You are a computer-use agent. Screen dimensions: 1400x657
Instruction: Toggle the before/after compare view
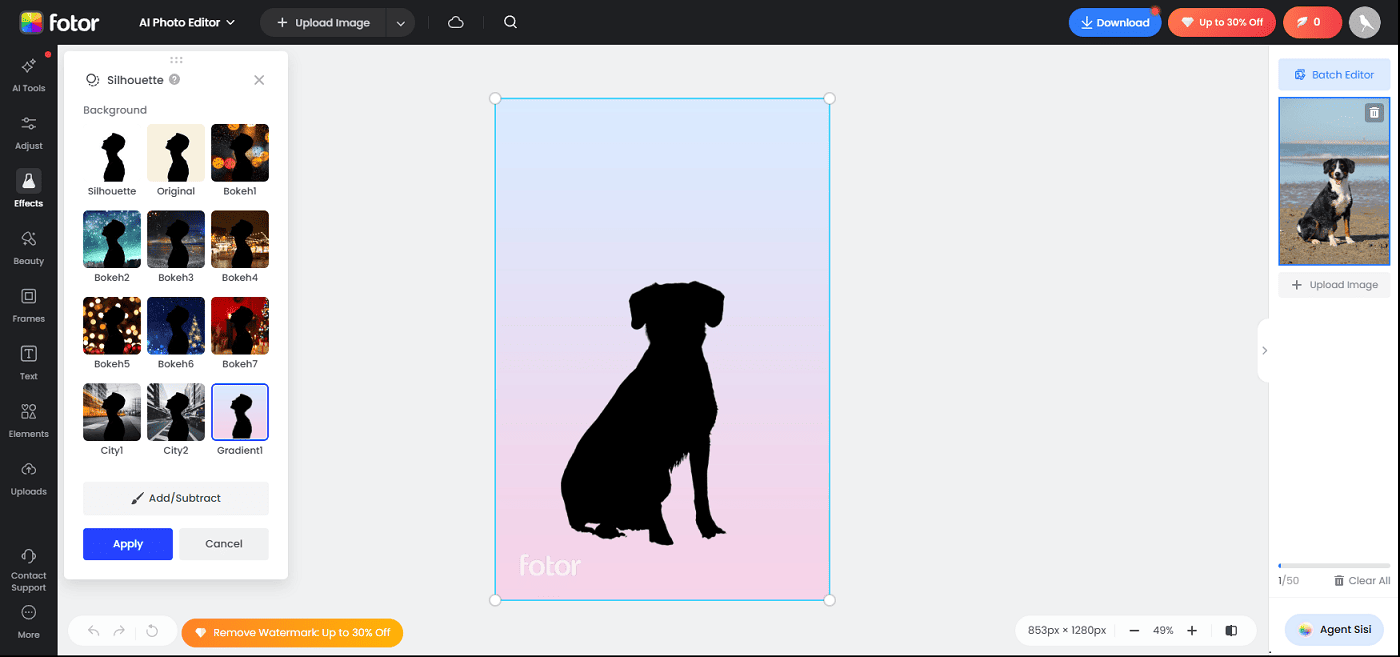[1231, 630]
